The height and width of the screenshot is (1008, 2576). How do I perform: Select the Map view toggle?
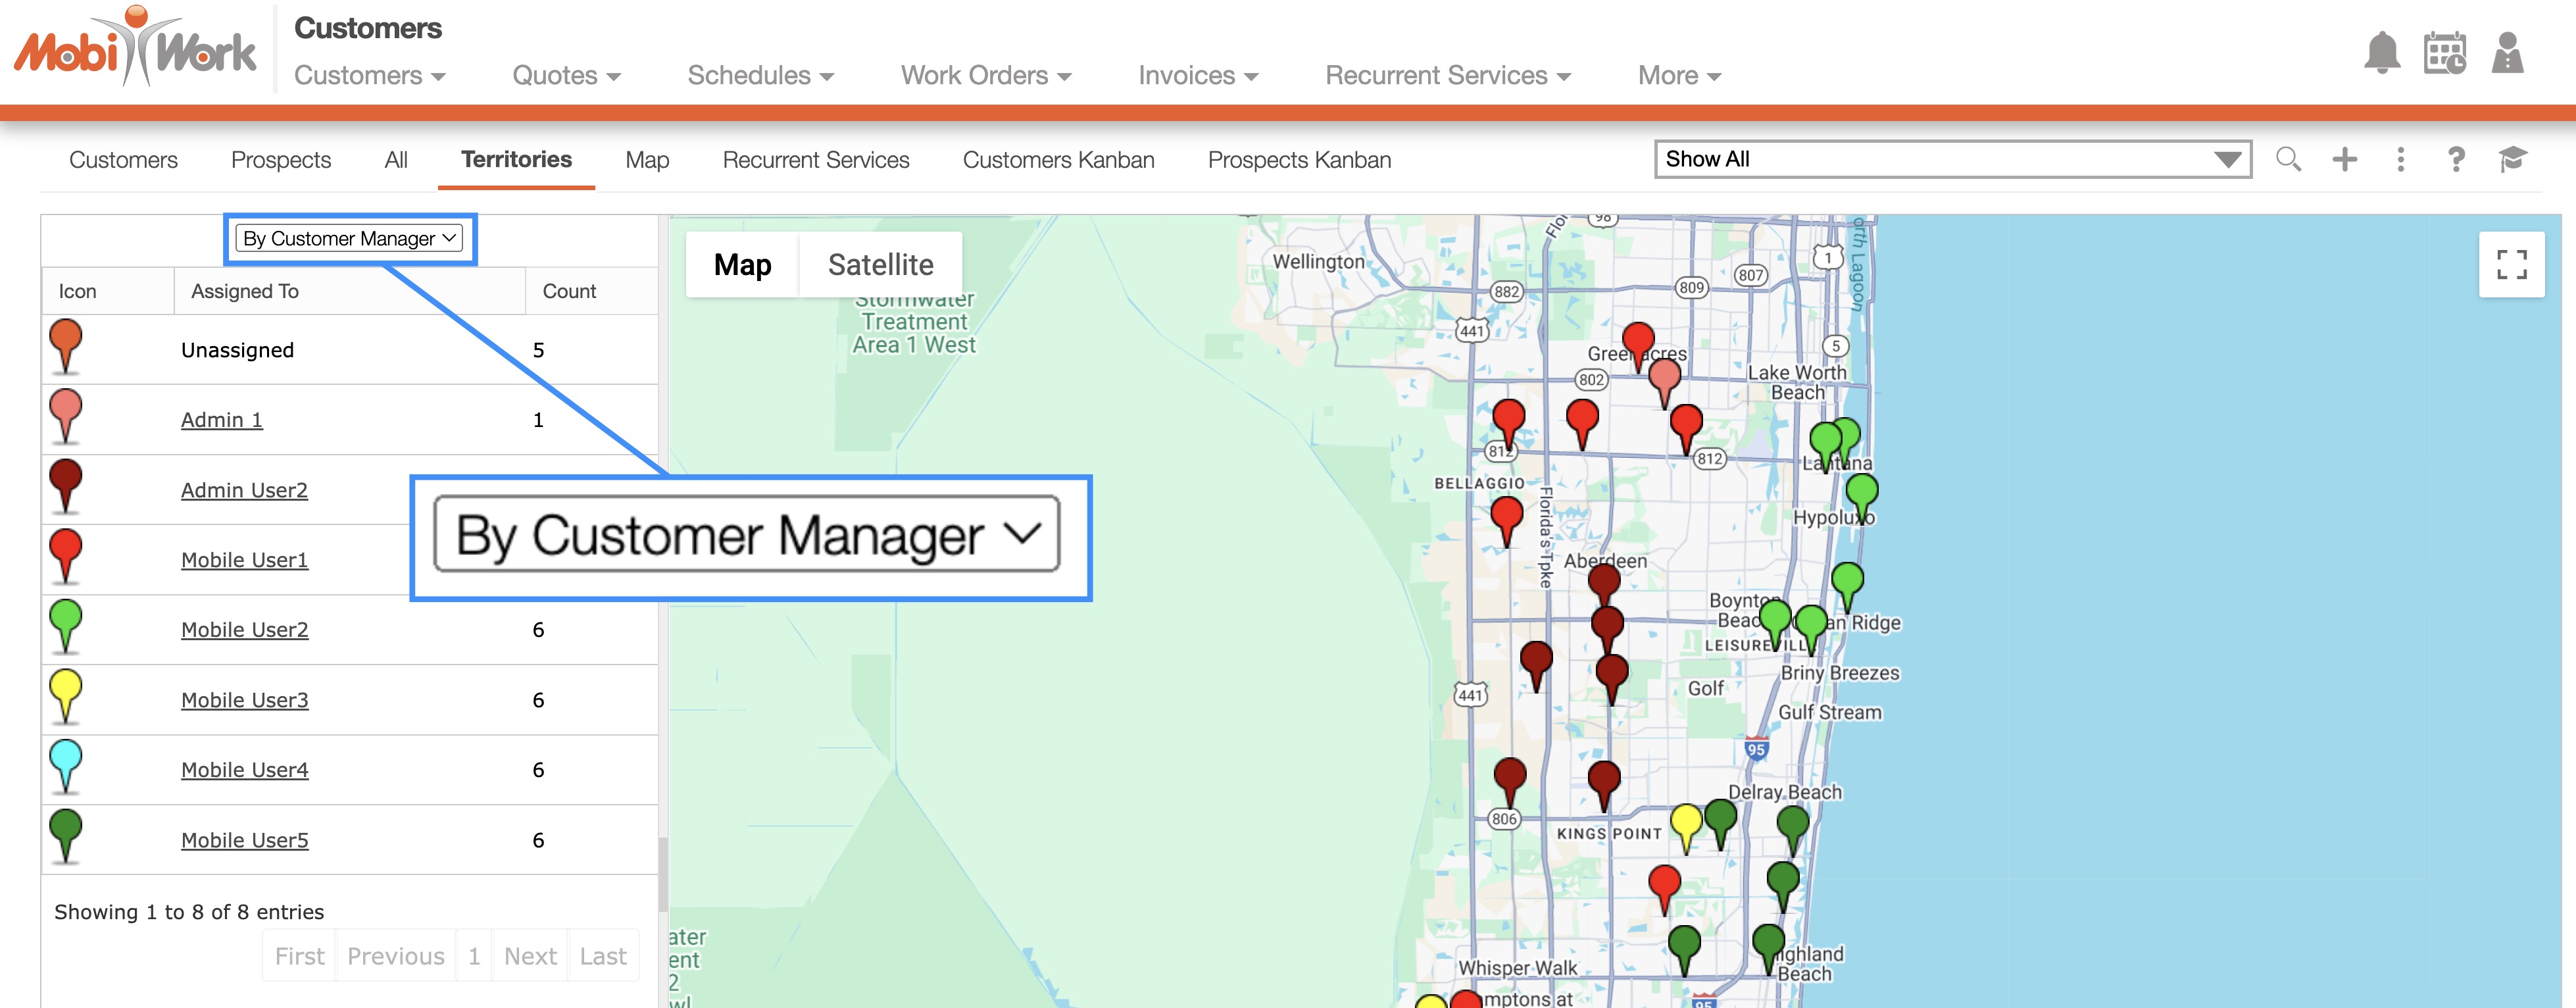tap(742, 265)
